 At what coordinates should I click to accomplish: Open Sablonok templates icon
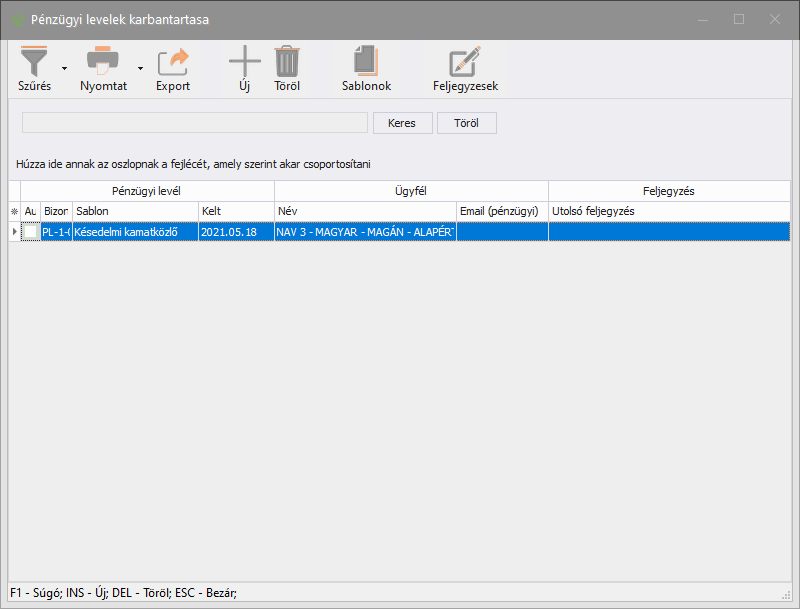coord(366,62)
